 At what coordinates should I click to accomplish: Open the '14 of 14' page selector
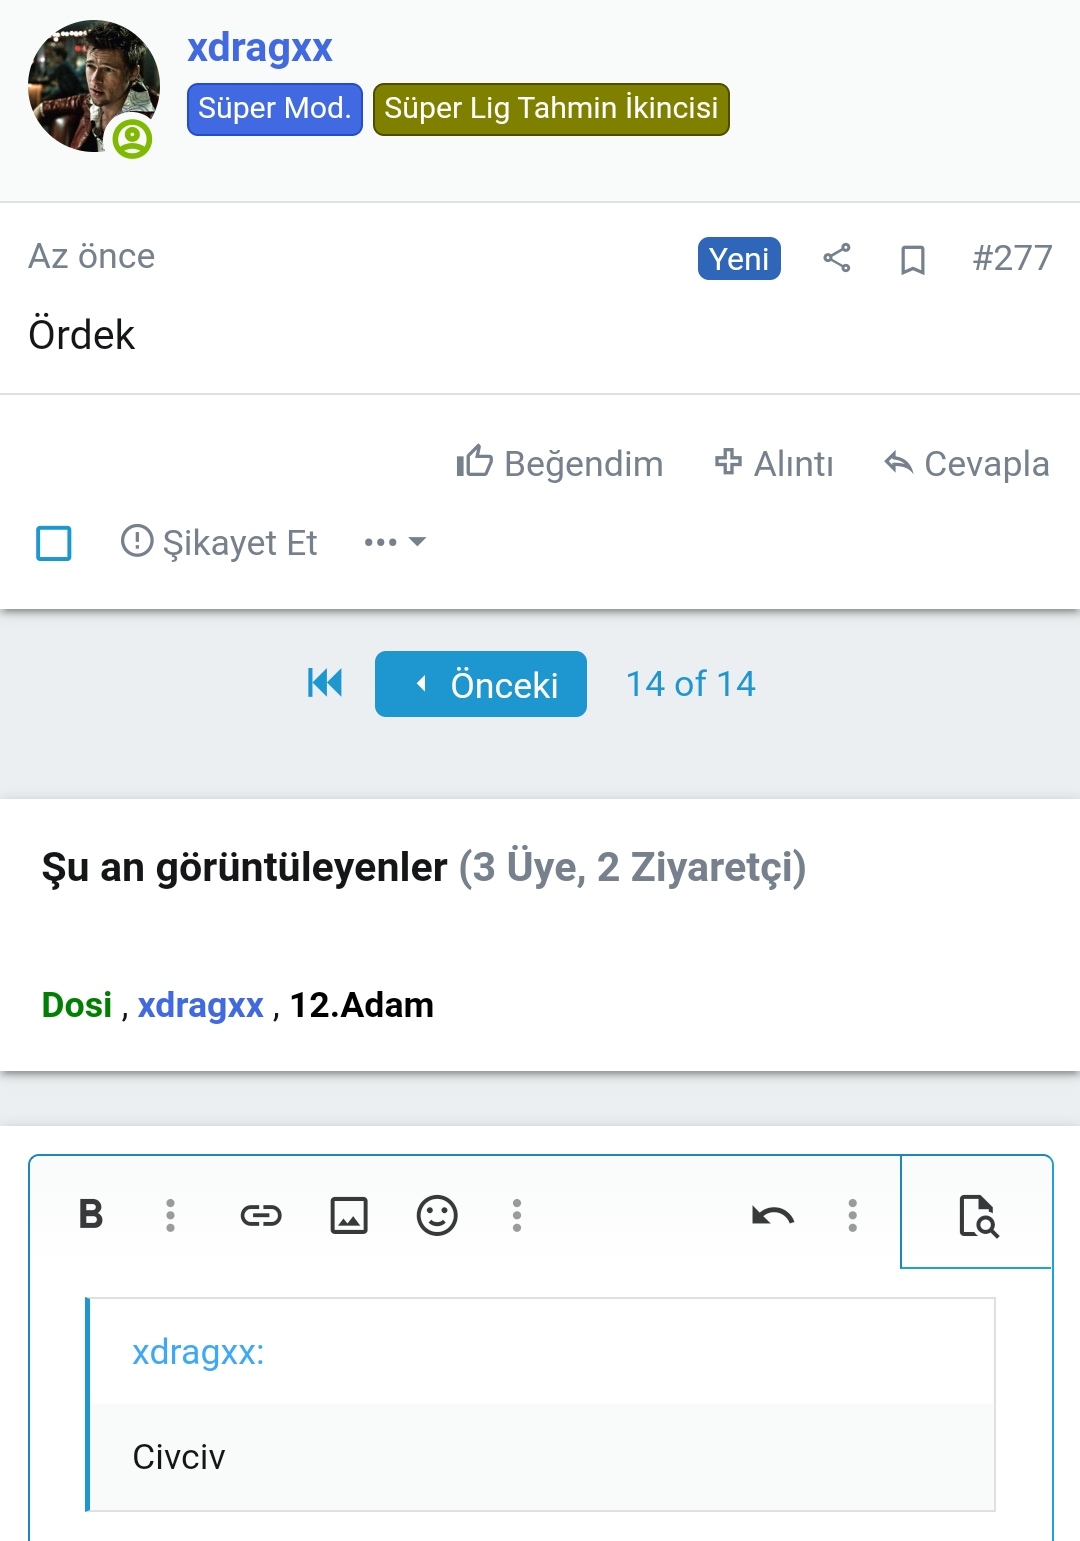pyautogui.click(x=690, y=684)
